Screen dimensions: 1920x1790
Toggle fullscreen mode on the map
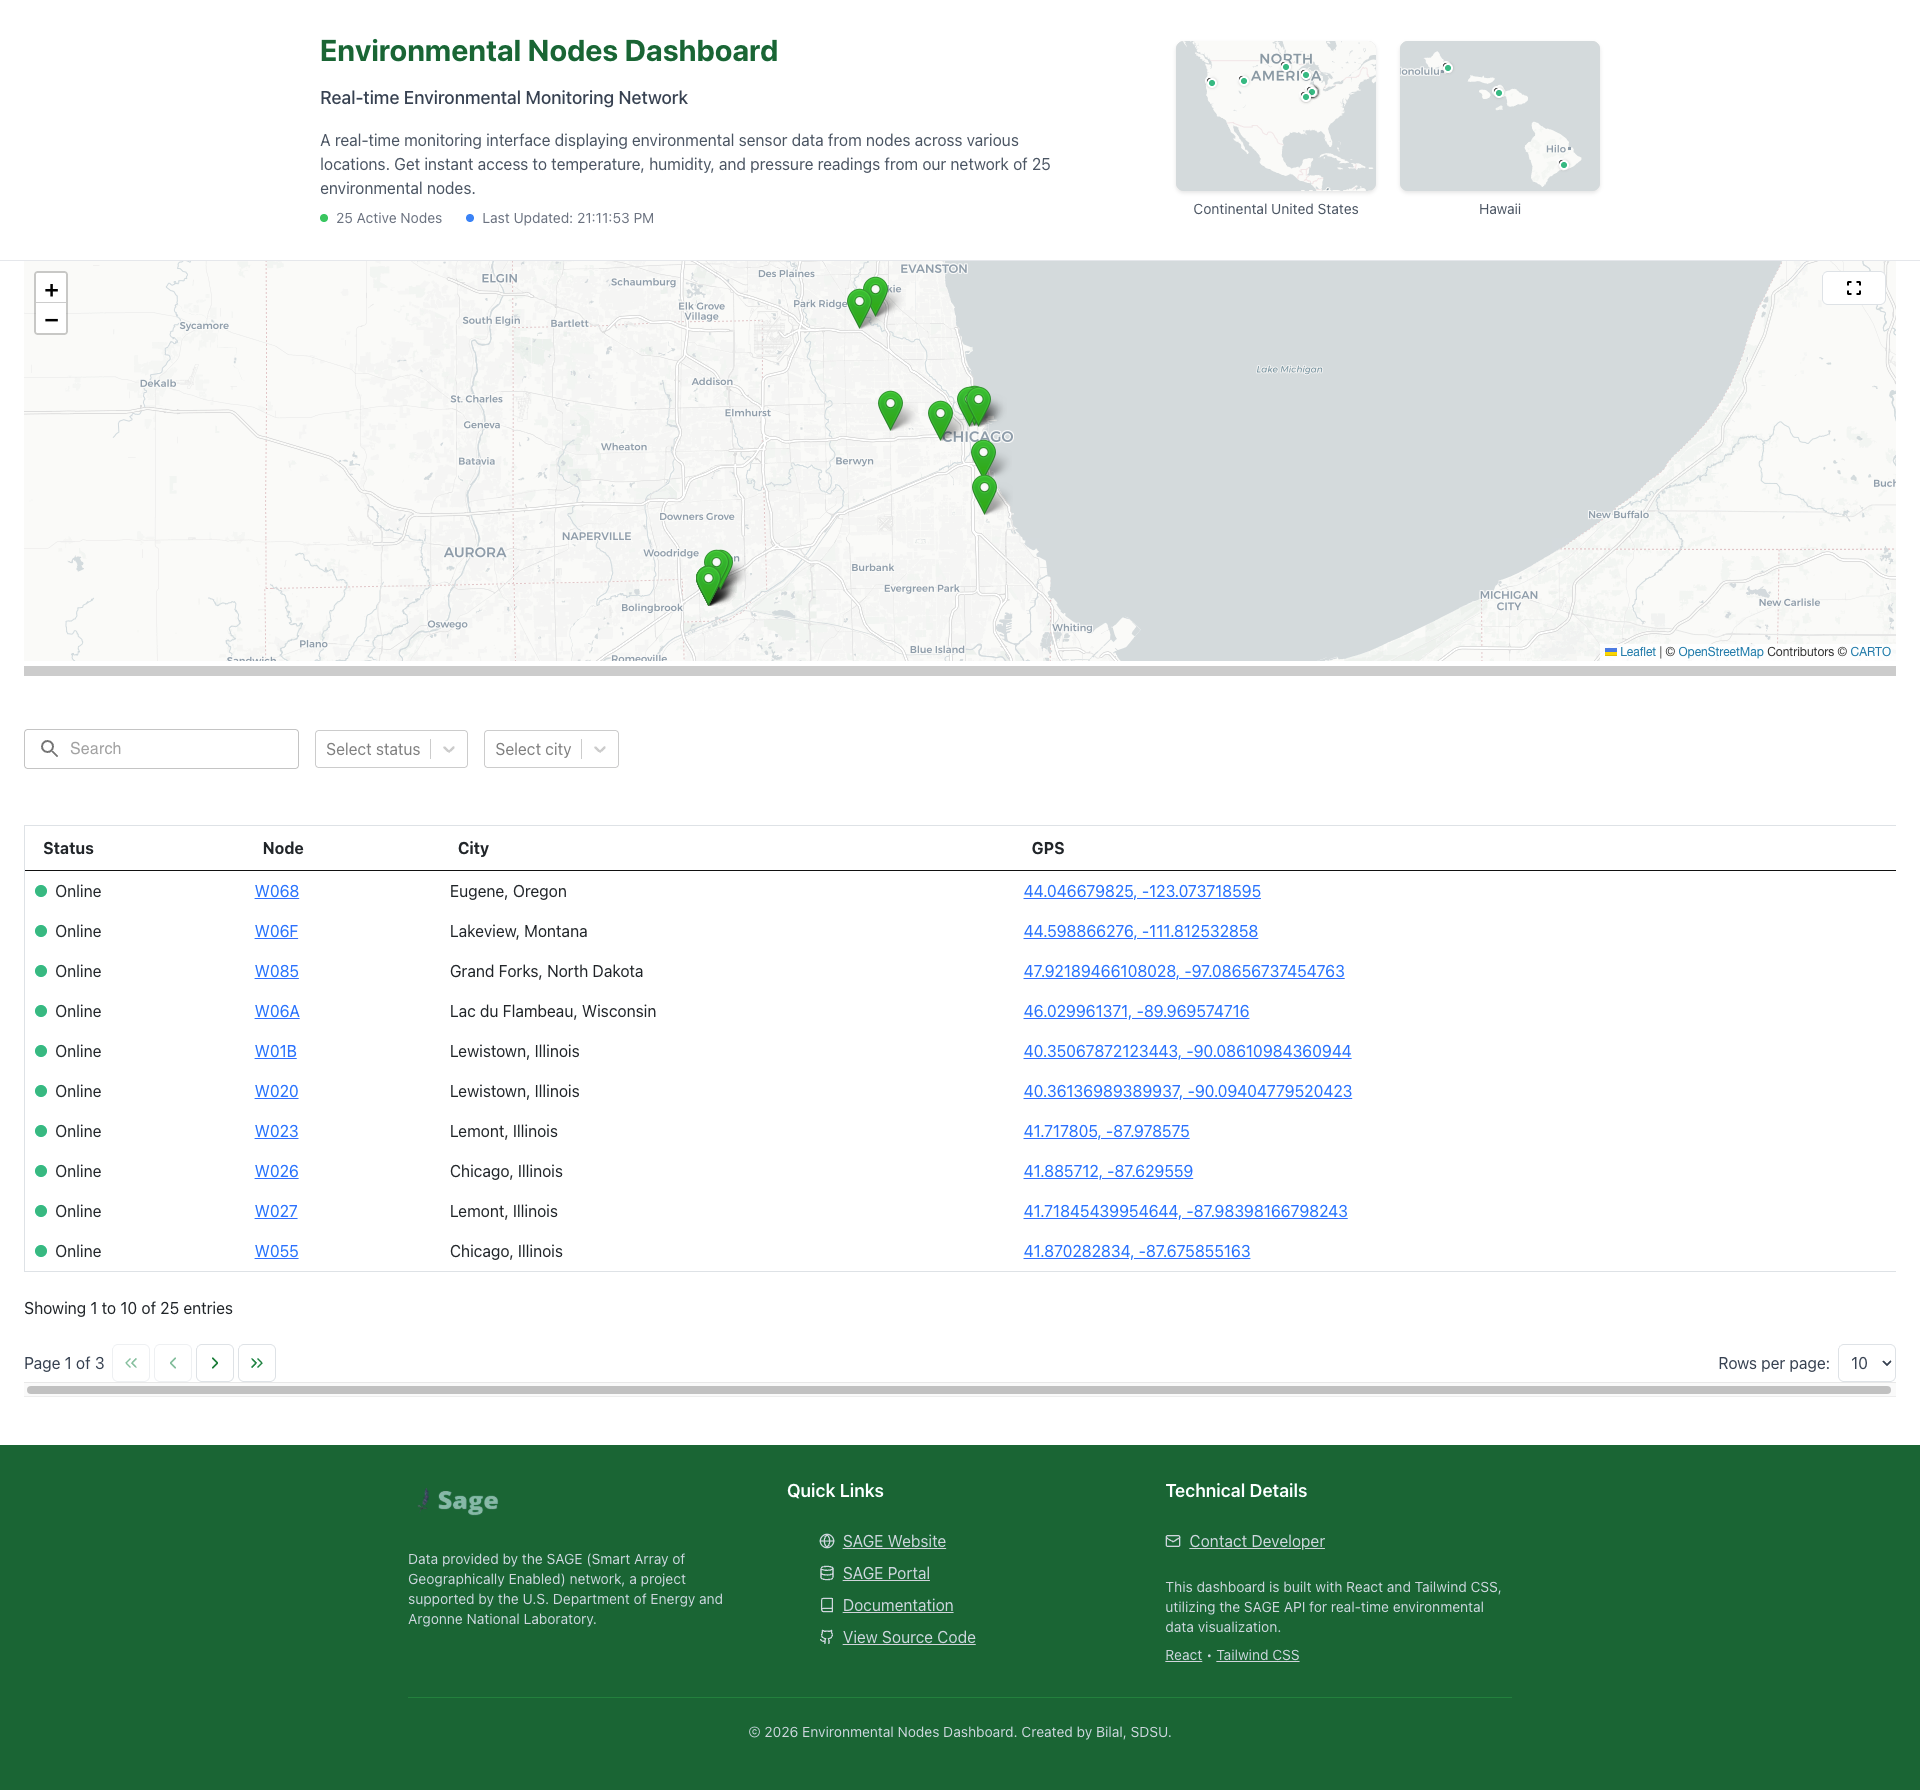point(1853,288)
